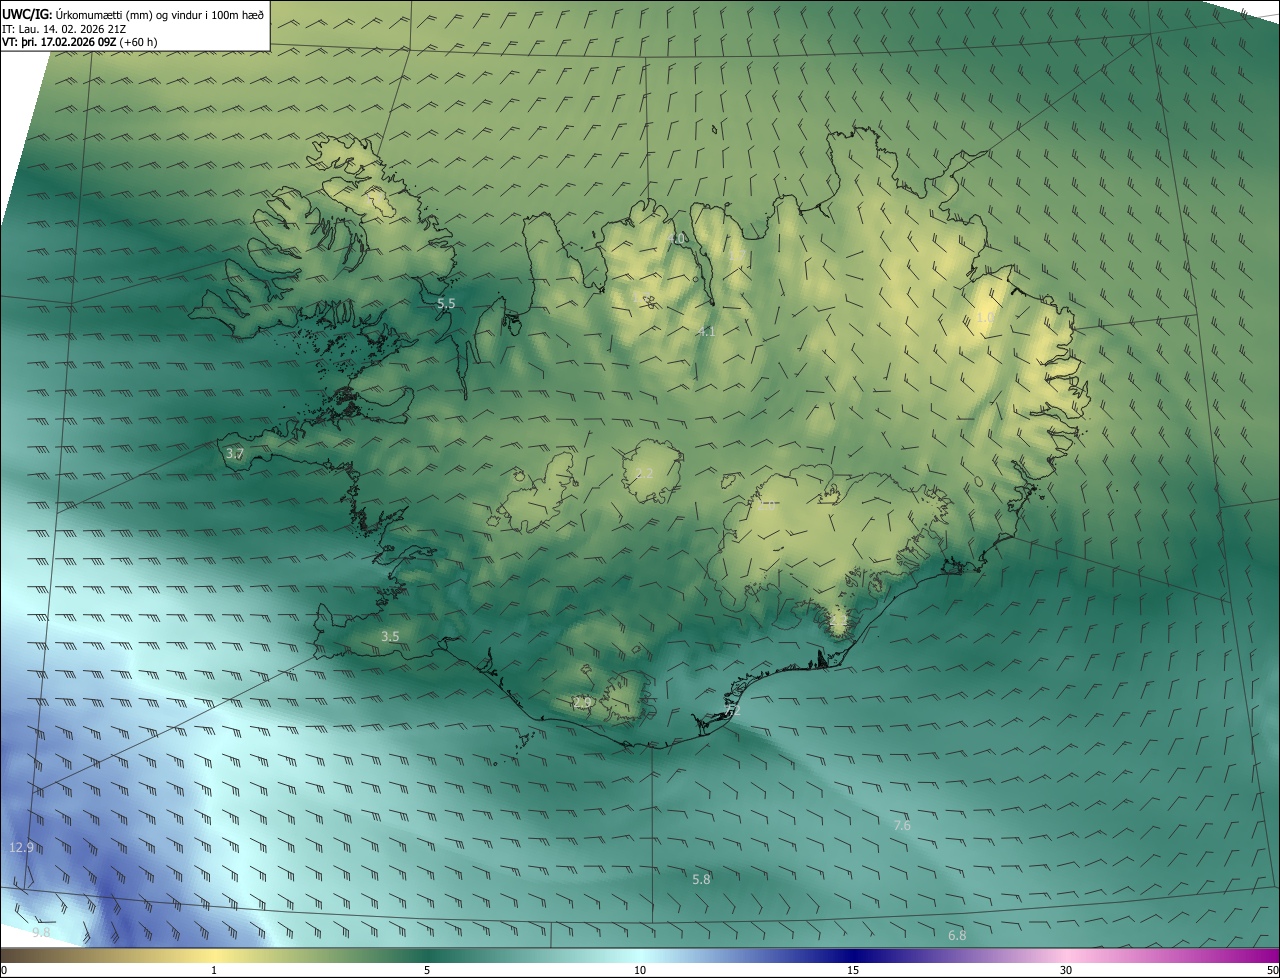Click the 50 tick on the color scale
Viewport: 1280px width, 978px height.
click(1272, 971)
